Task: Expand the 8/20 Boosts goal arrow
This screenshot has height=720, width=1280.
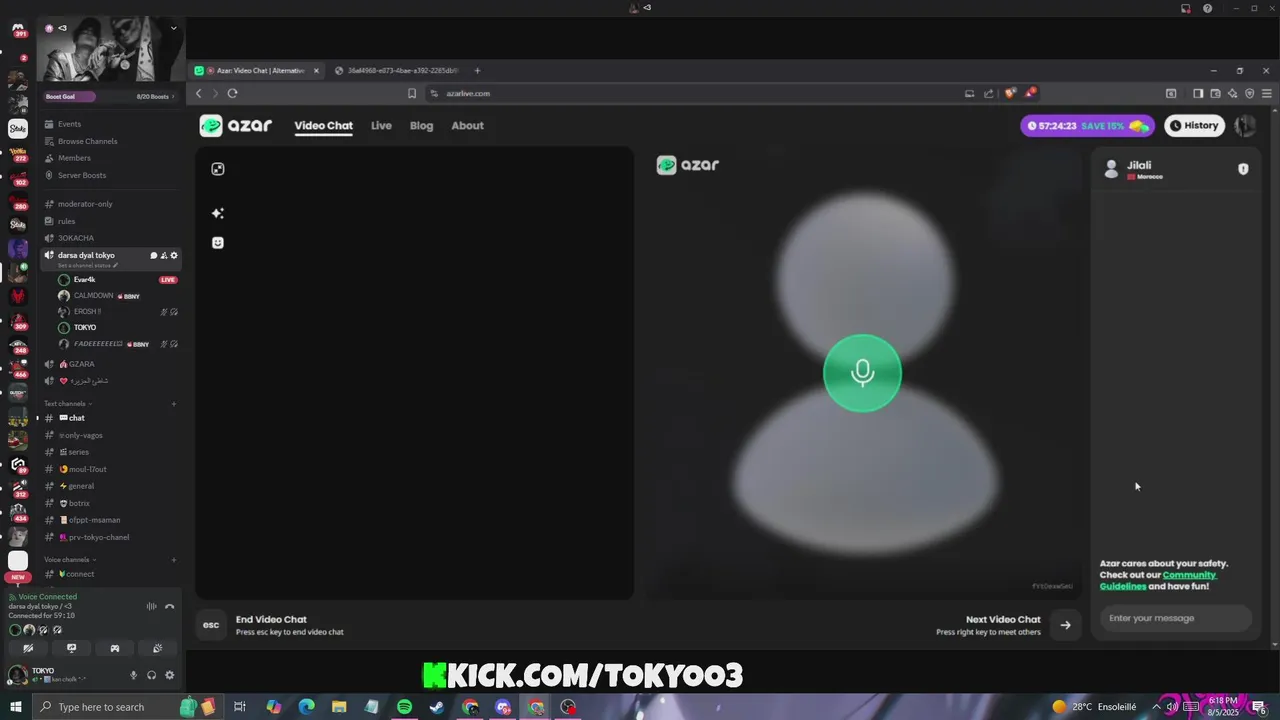Action: 173,97
